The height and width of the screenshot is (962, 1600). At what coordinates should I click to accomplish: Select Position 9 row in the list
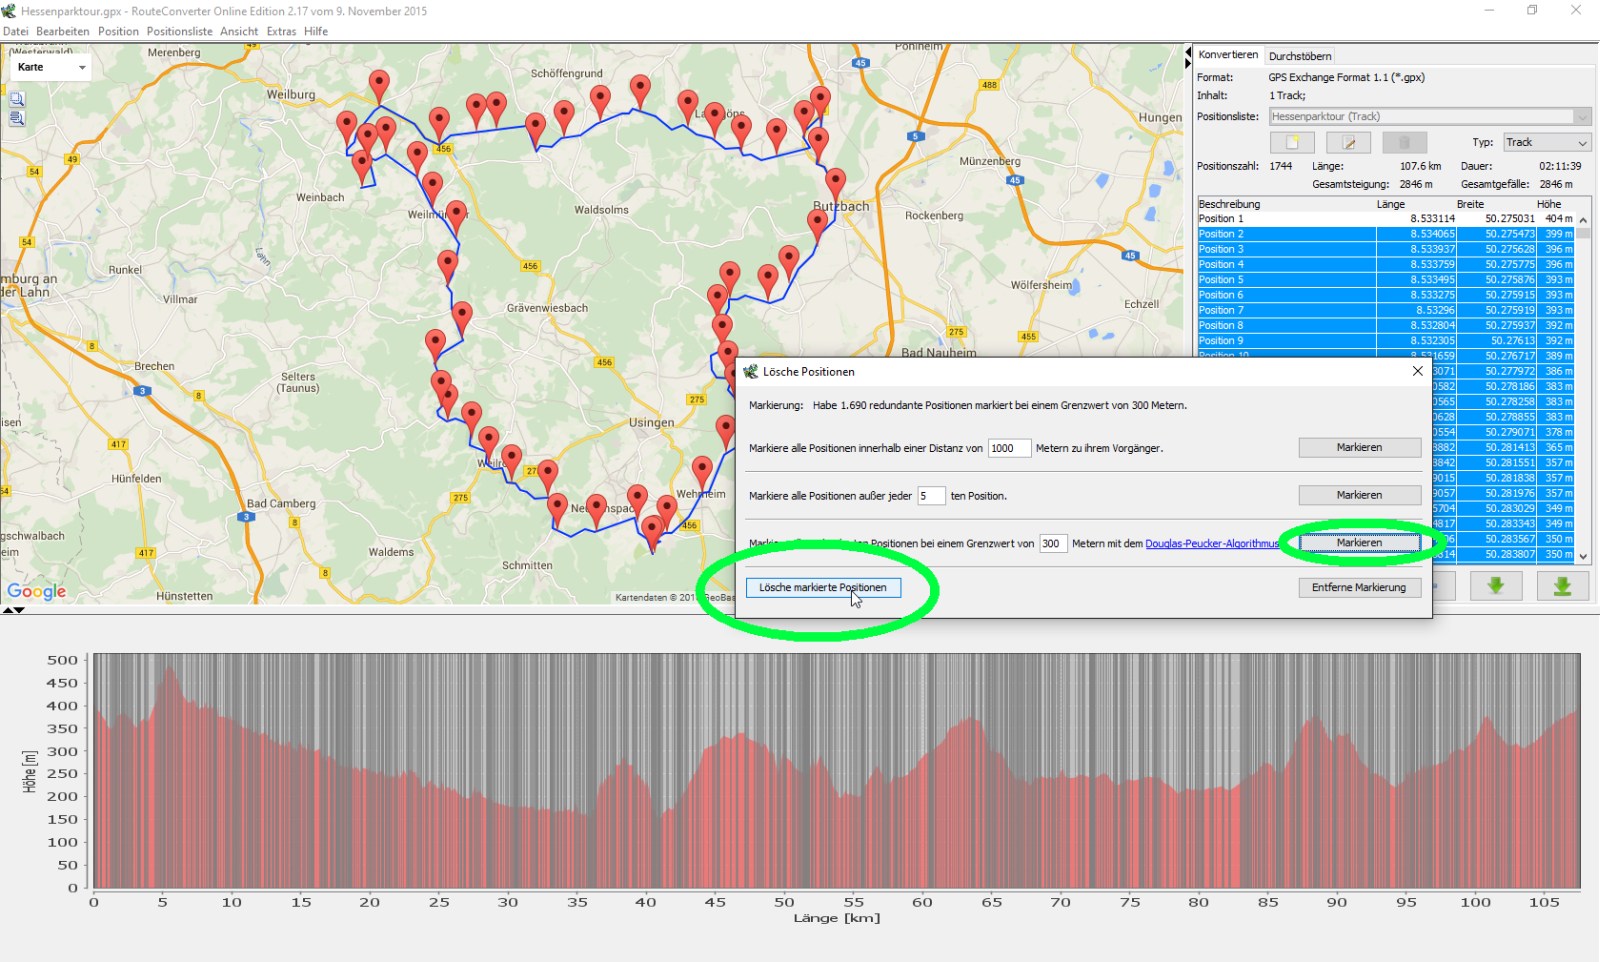tap(1386, 341)
